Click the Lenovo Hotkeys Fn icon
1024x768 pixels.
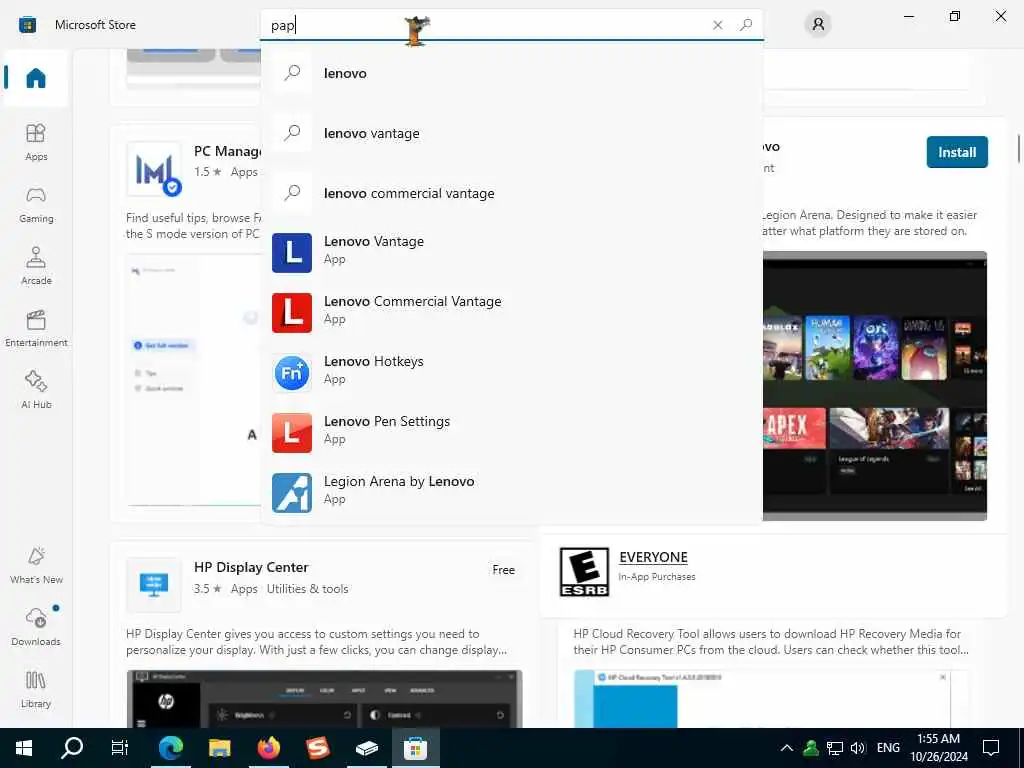click(x=292, y=373)
